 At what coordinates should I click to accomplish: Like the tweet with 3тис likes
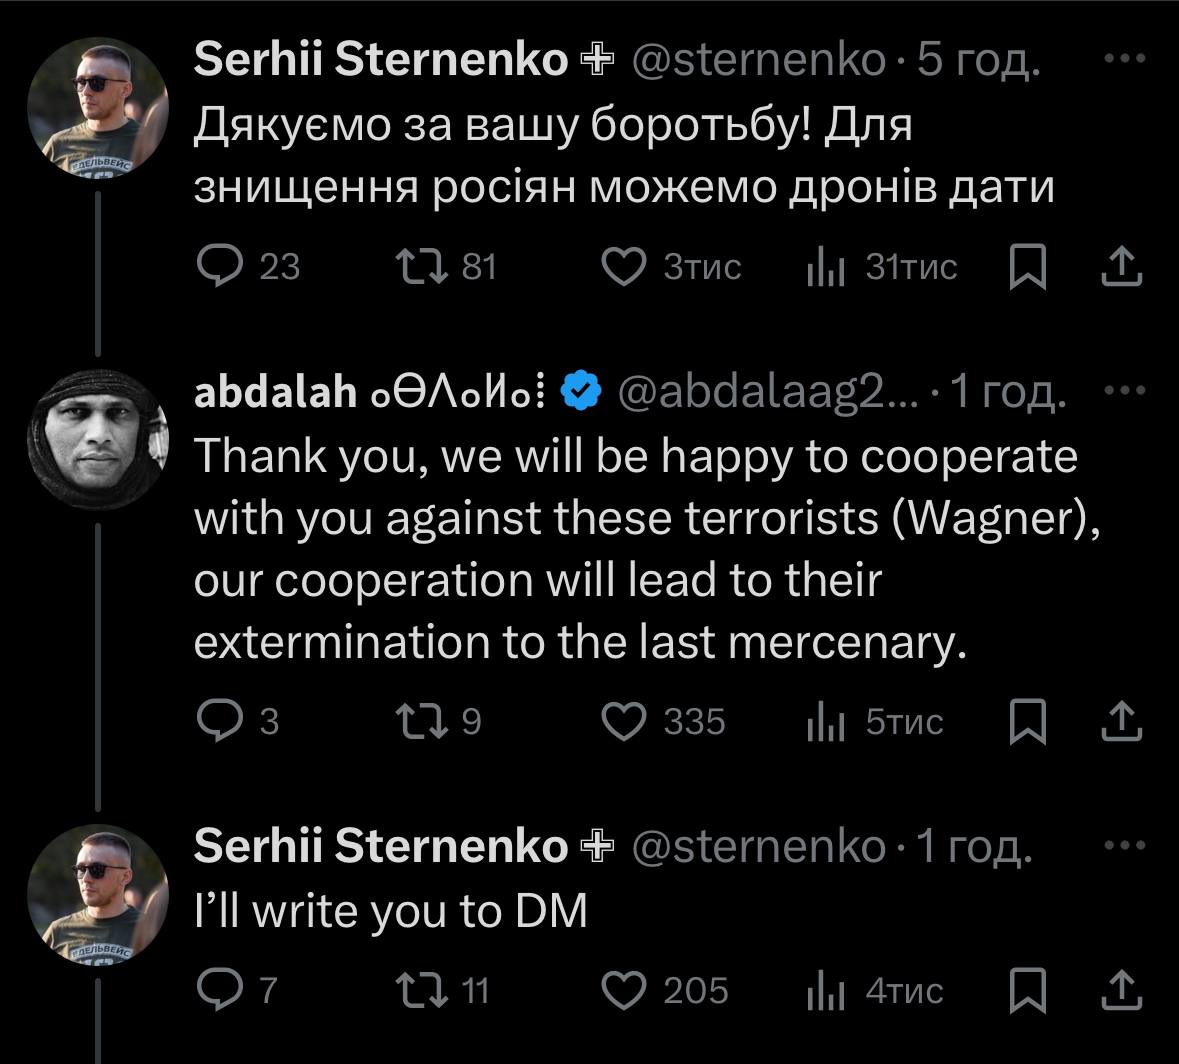pyautogui.click(x=626, y=267)
